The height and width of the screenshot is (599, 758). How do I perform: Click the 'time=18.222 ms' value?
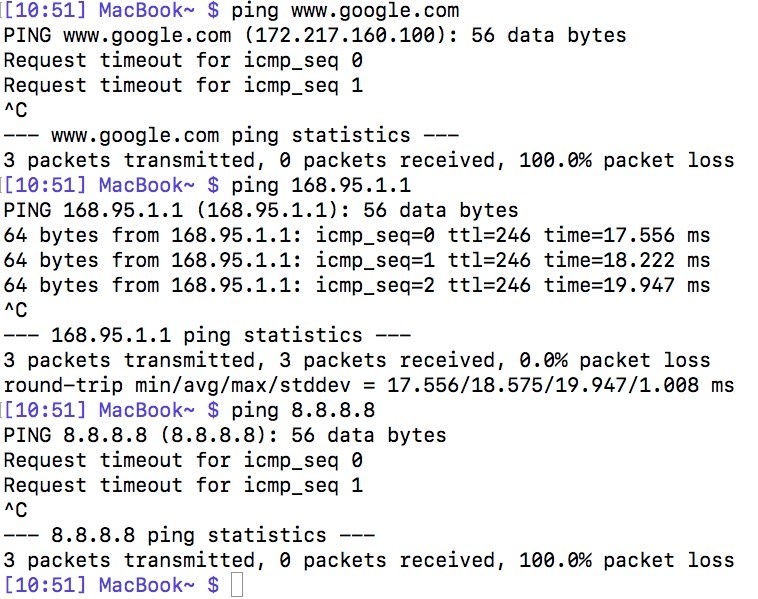point(627,261)
